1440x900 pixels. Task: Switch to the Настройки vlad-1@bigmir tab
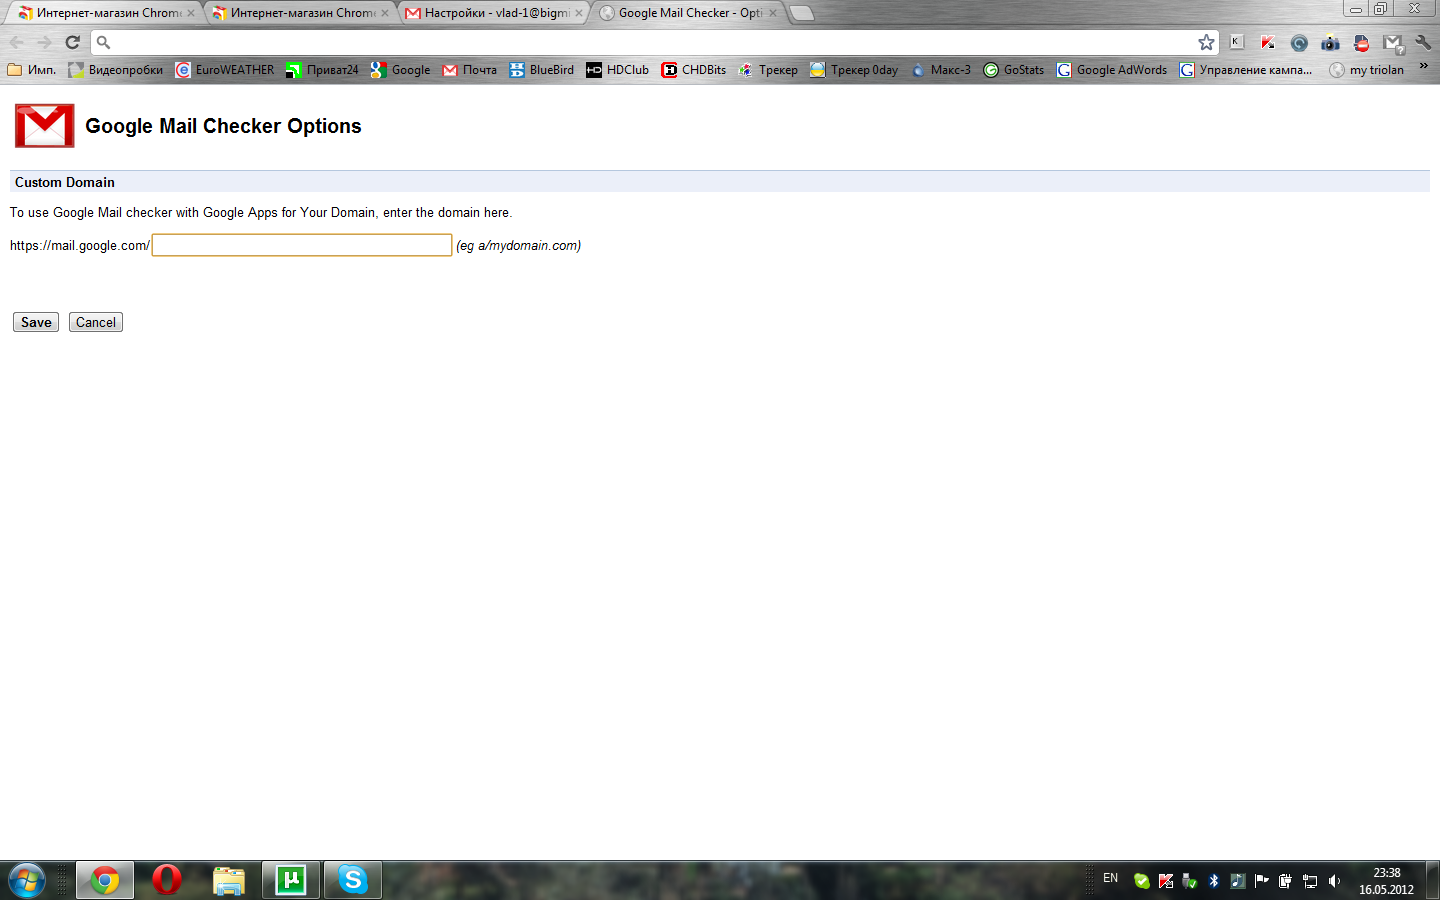tap(493, 13)
